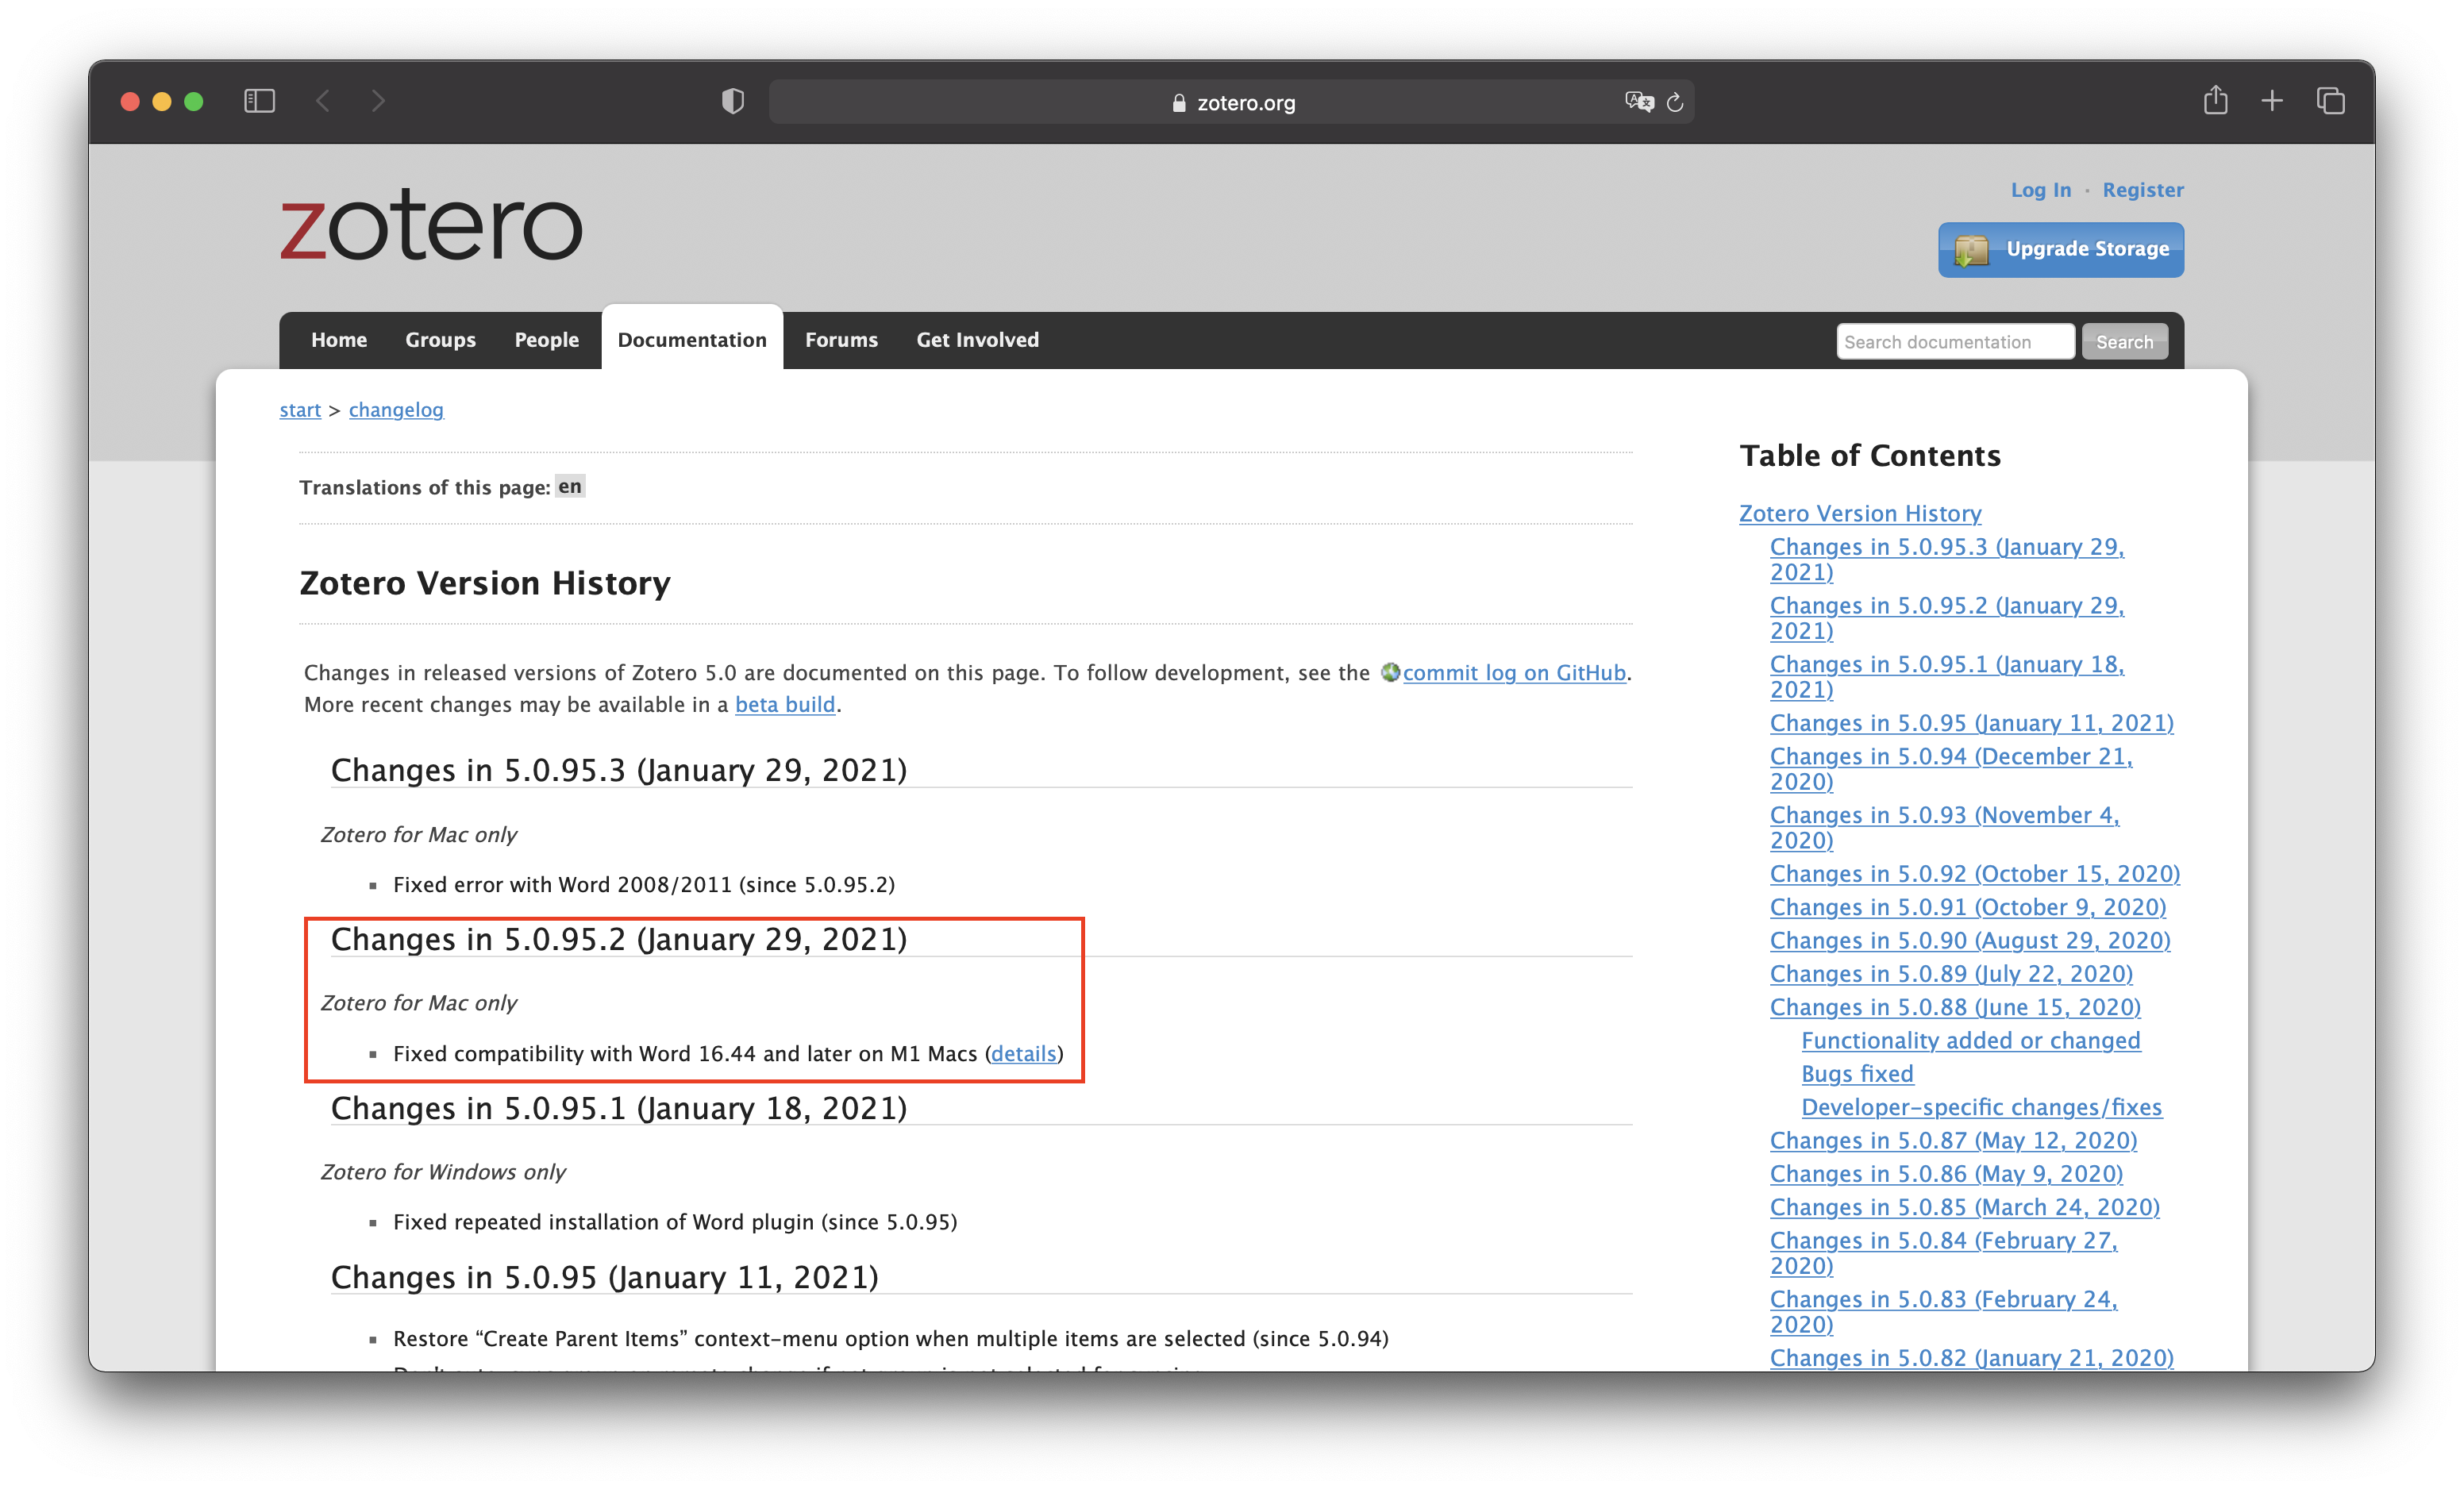The height and width of the screenshot is (1489, 2464).
Task: Open the Groups navigation item
Action: (x=440, y=340)
